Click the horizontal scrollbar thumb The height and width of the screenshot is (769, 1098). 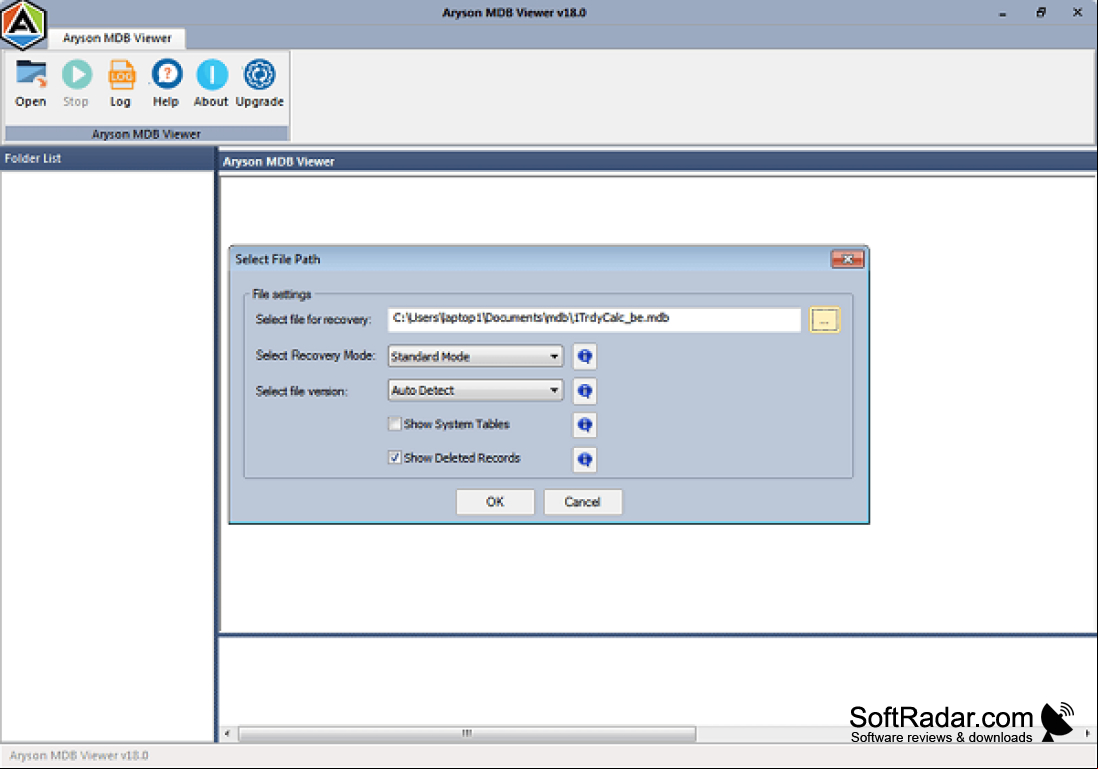[x=467, y=733]
